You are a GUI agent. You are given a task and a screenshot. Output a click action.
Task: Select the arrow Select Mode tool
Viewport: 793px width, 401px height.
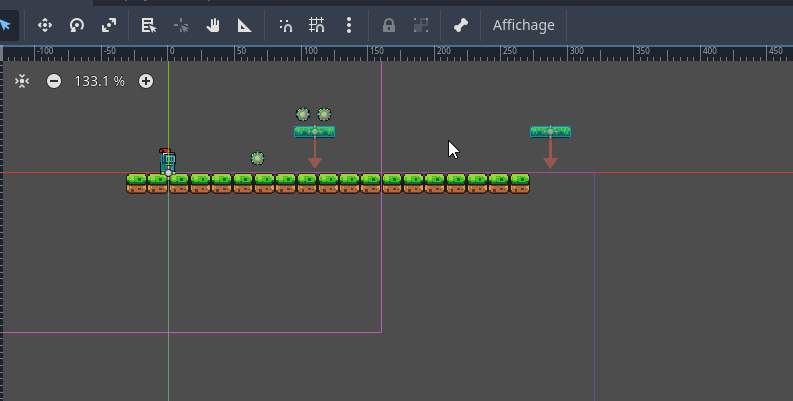pos(6,25)
